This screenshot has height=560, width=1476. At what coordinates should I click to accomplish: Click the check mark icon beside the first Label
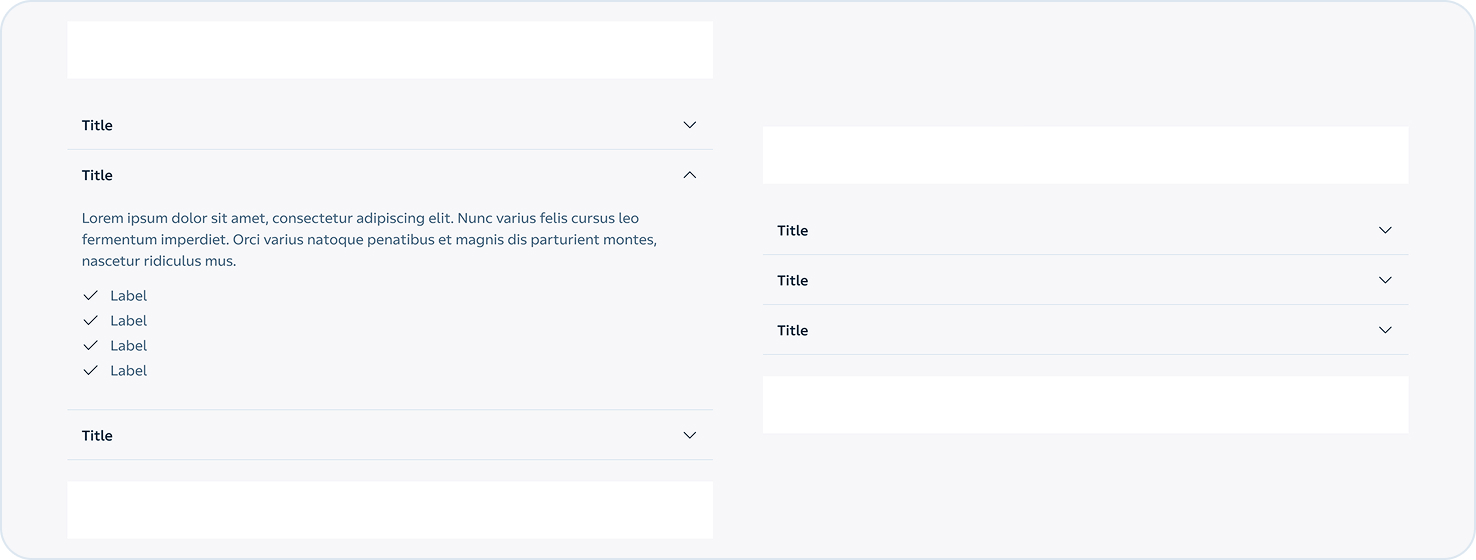(x=91, y=296)
